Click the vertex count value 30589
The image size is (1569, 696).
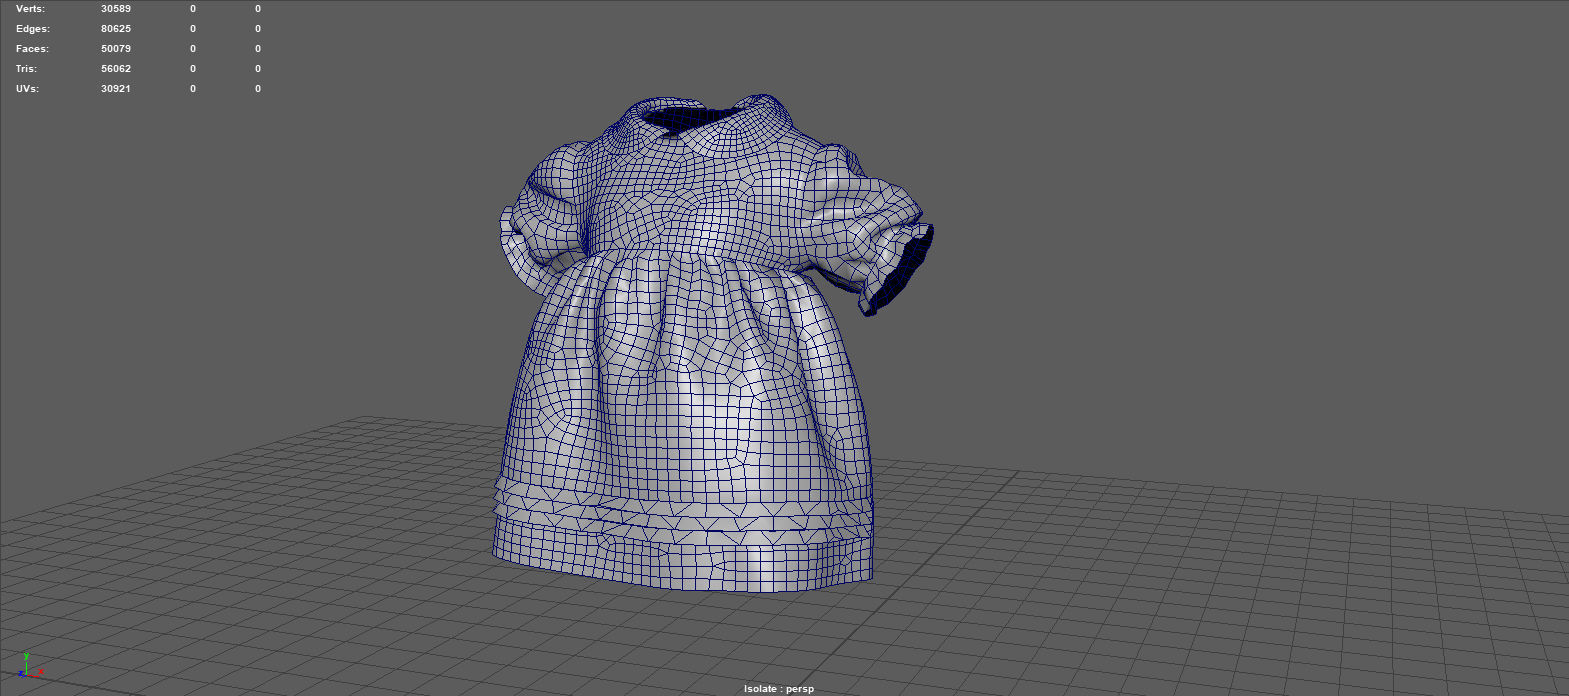click(116, 9)
